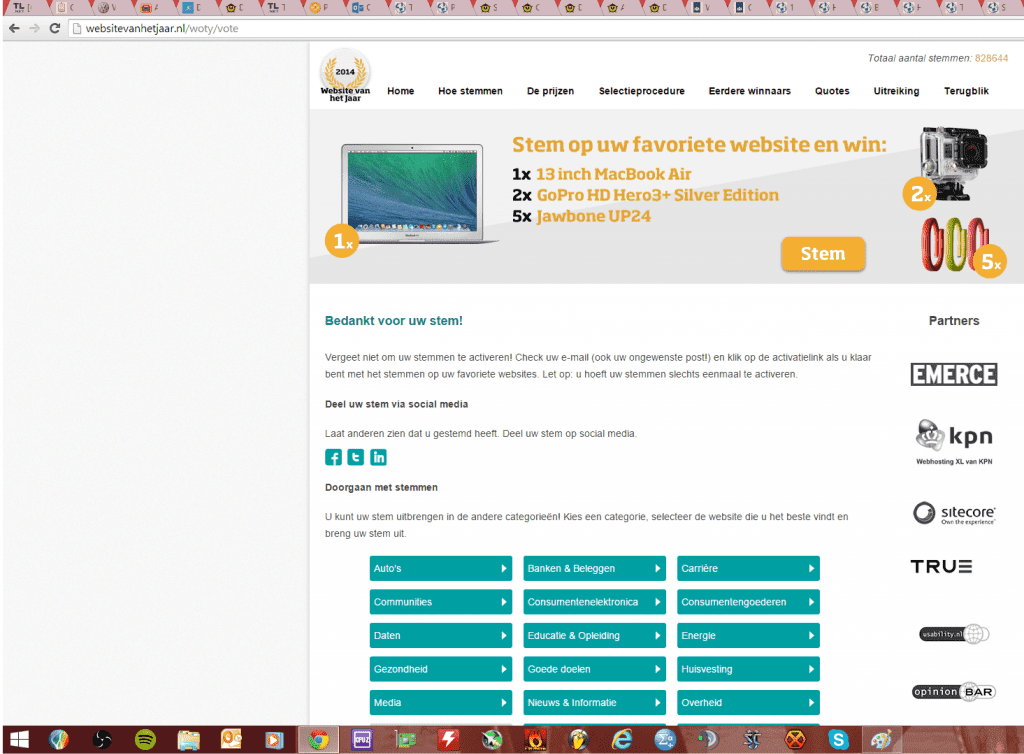This screenshot has width=1024, height=754.
Task: Open Skype from the taskbar
Action: click(838, 740)
